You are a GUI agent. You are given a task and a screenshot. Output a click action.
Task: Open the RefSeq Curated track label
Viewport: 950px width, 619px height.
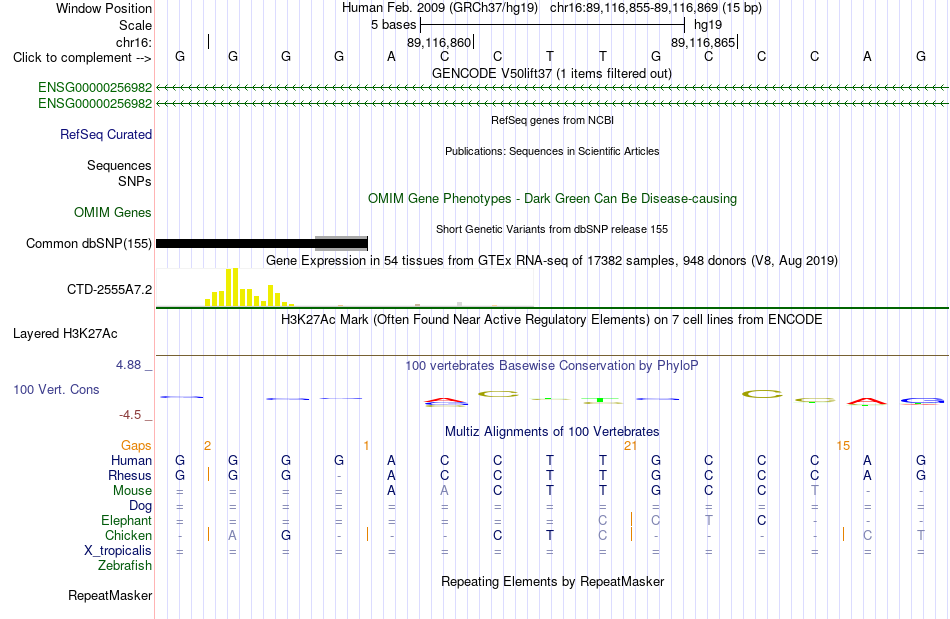[106, 134]
